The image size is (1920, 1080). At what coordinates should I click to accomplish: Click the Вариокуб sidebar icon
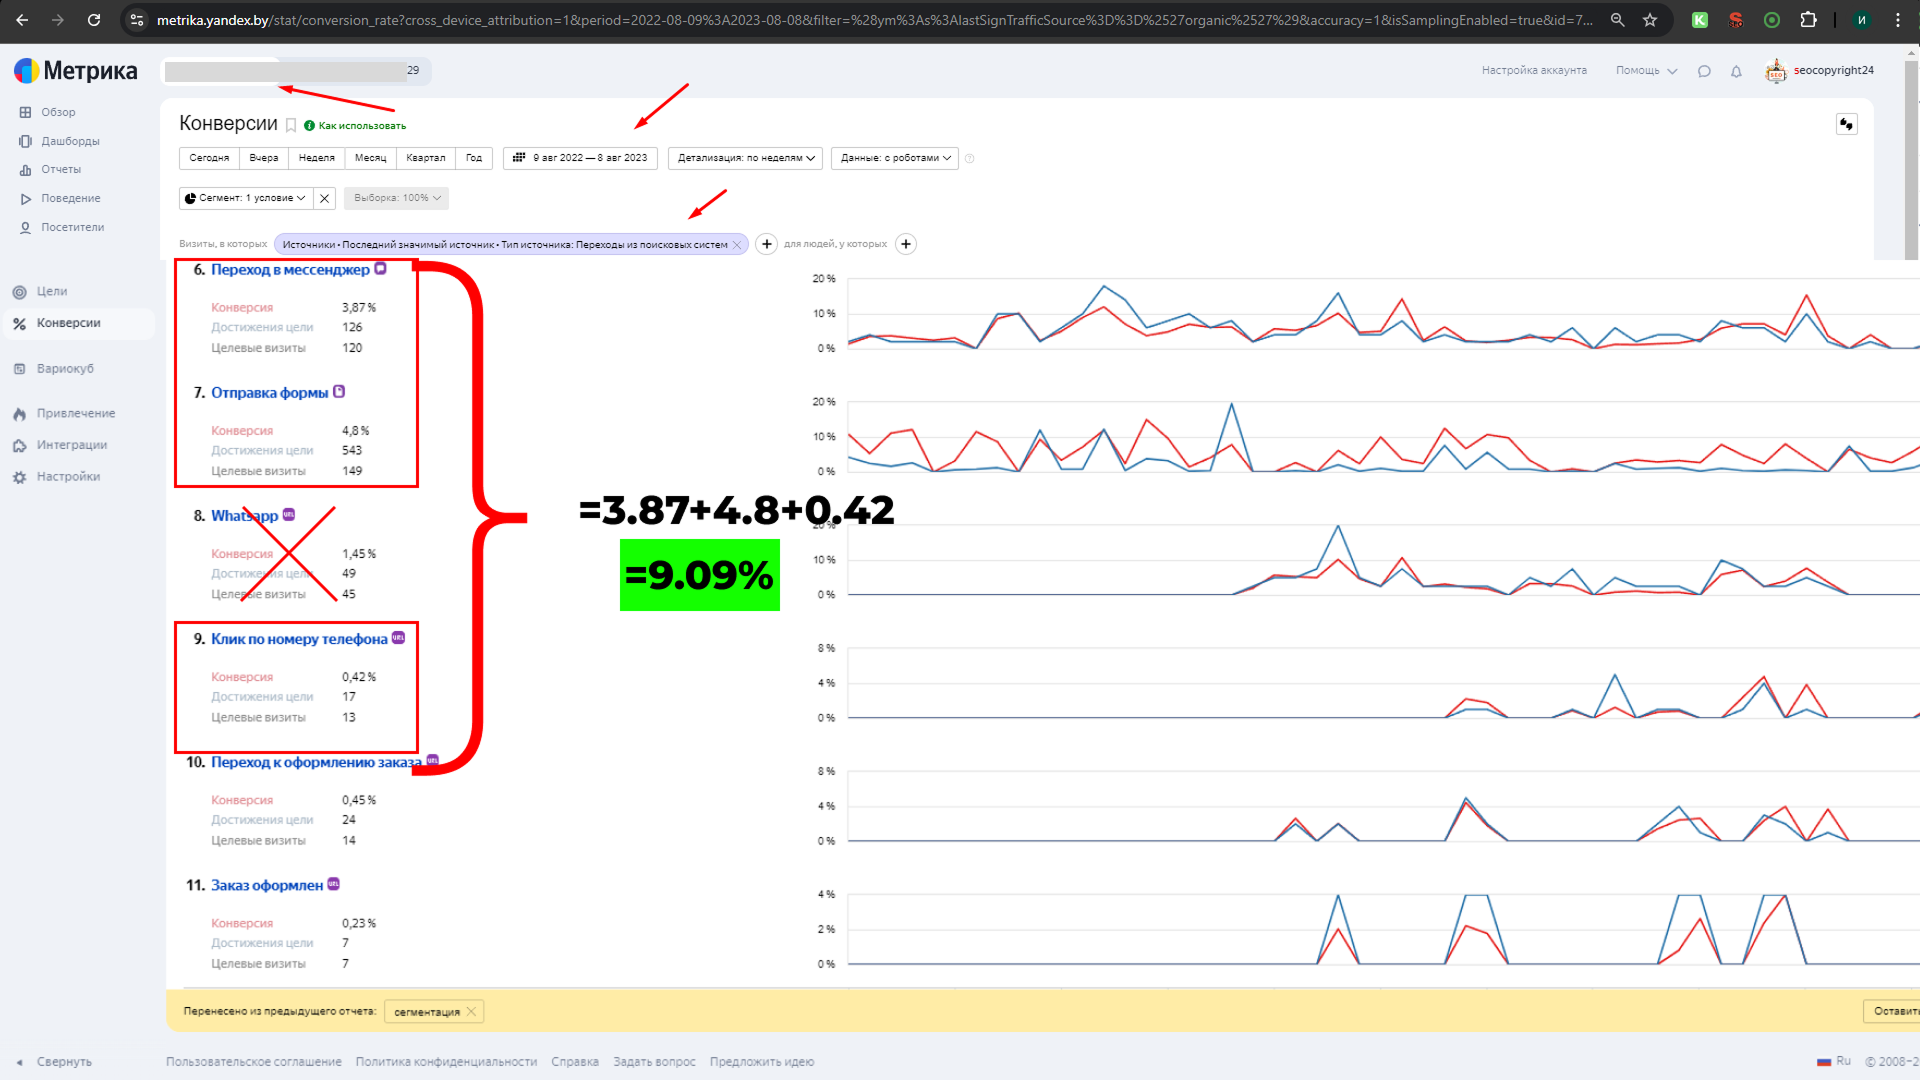pos(19,369)
